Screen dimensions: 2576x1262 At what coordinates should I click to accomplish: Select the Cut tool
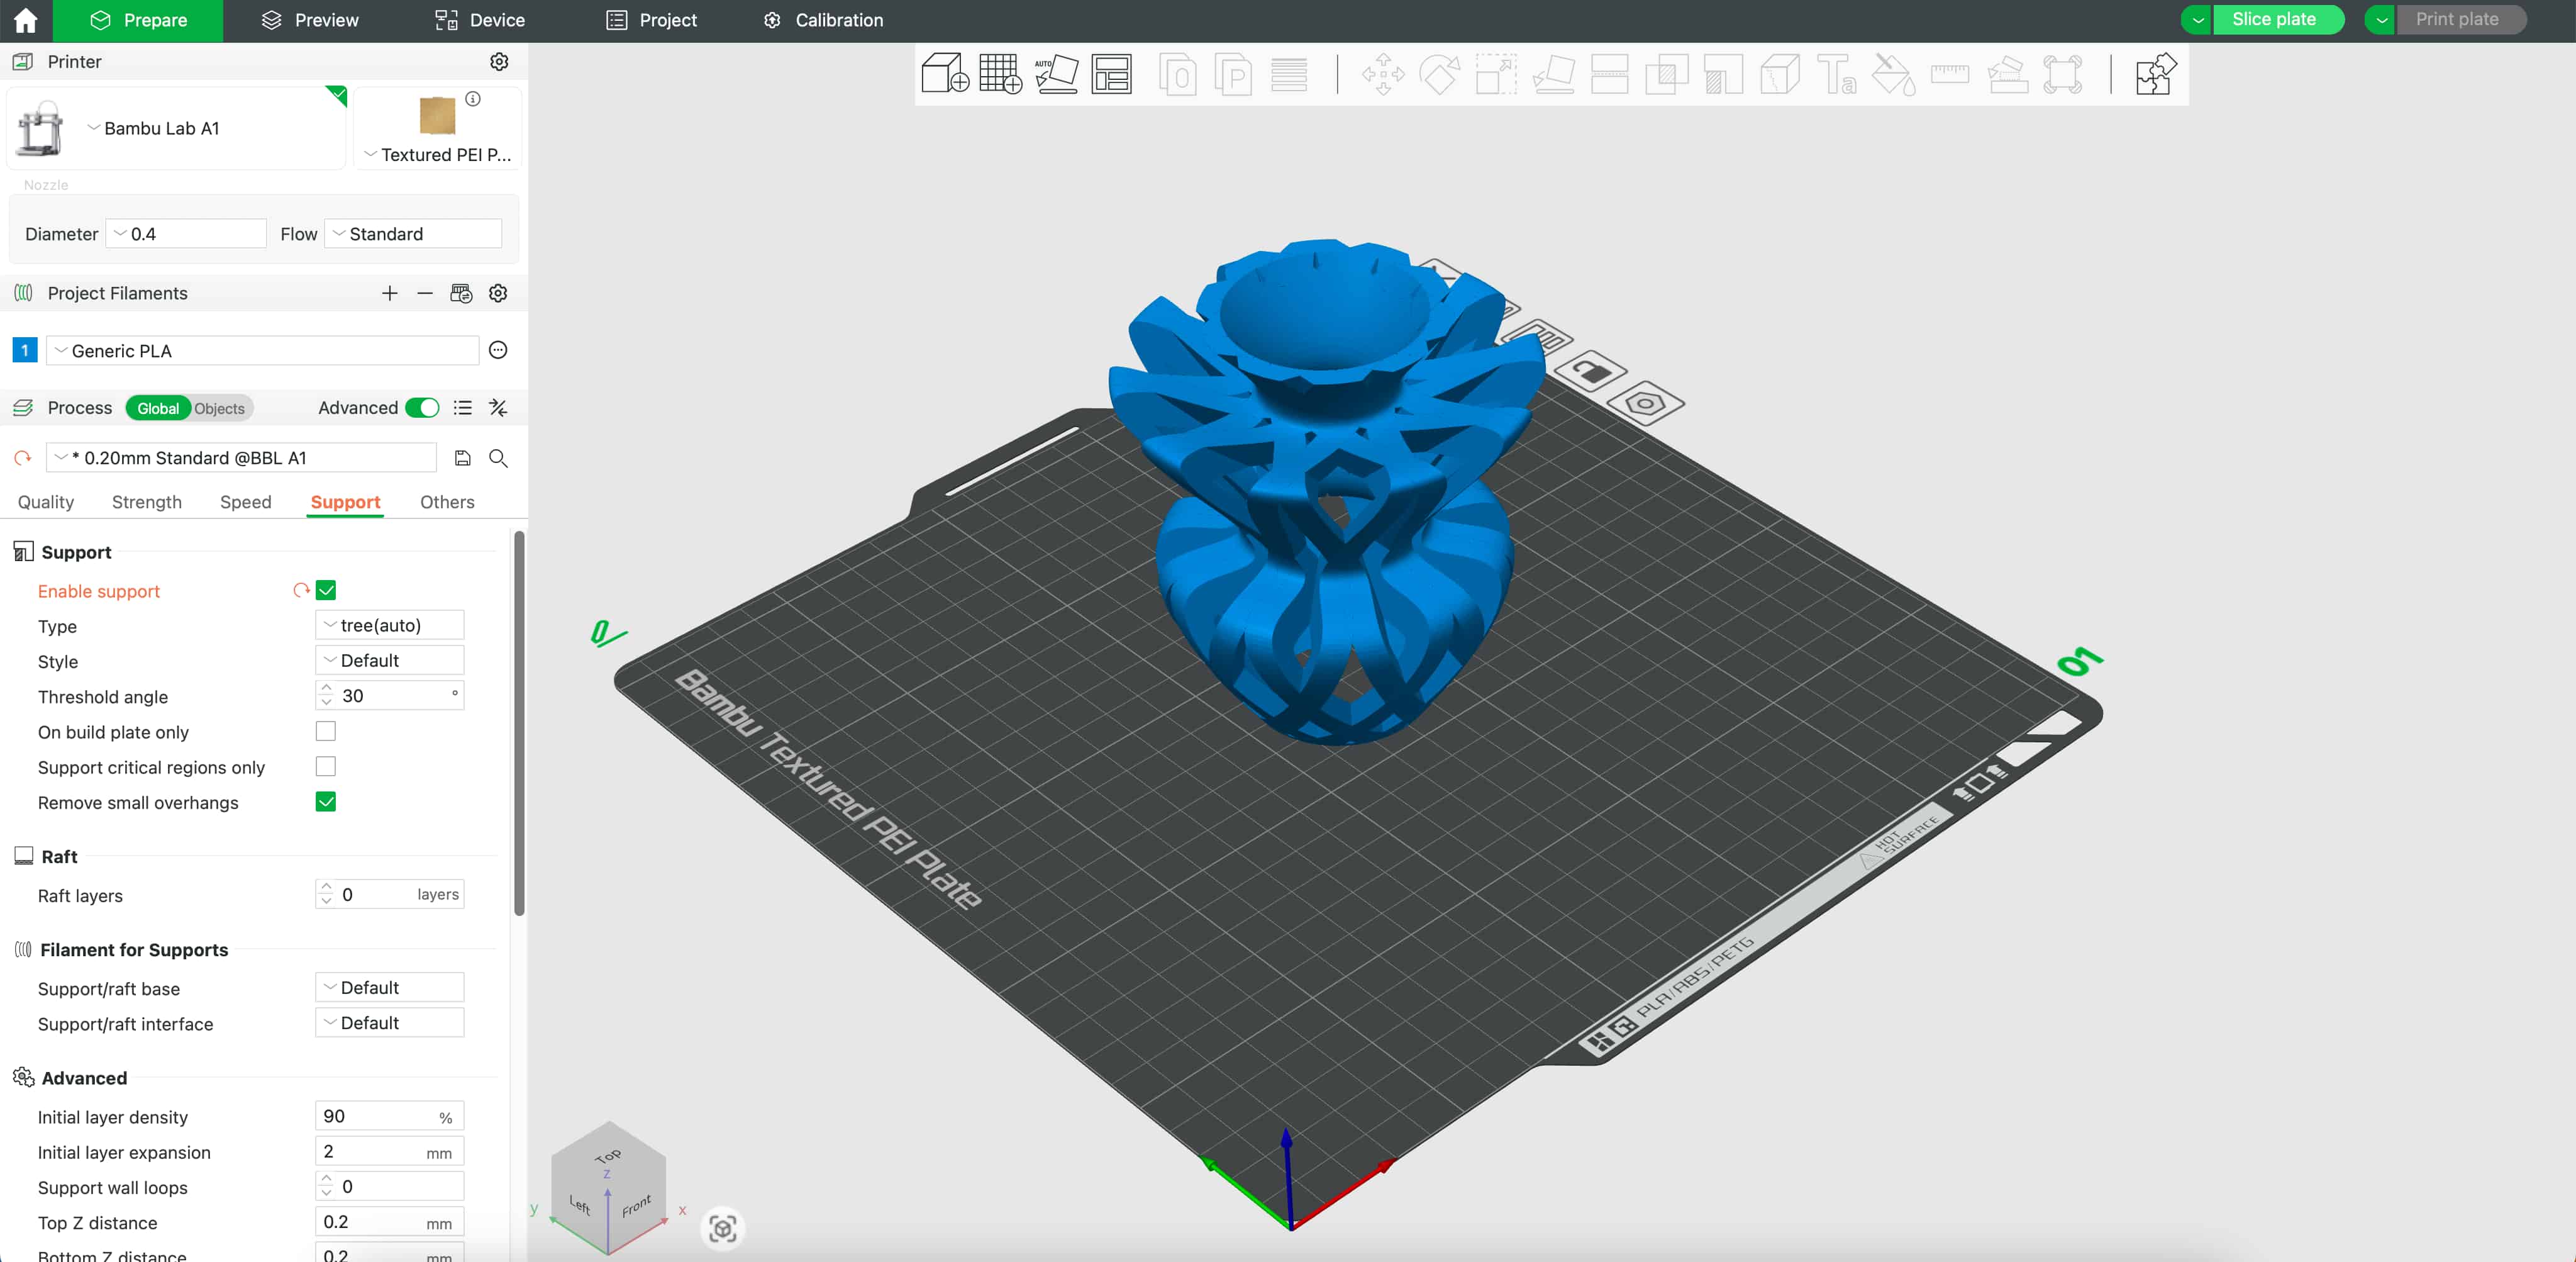tap(1609, 74)
